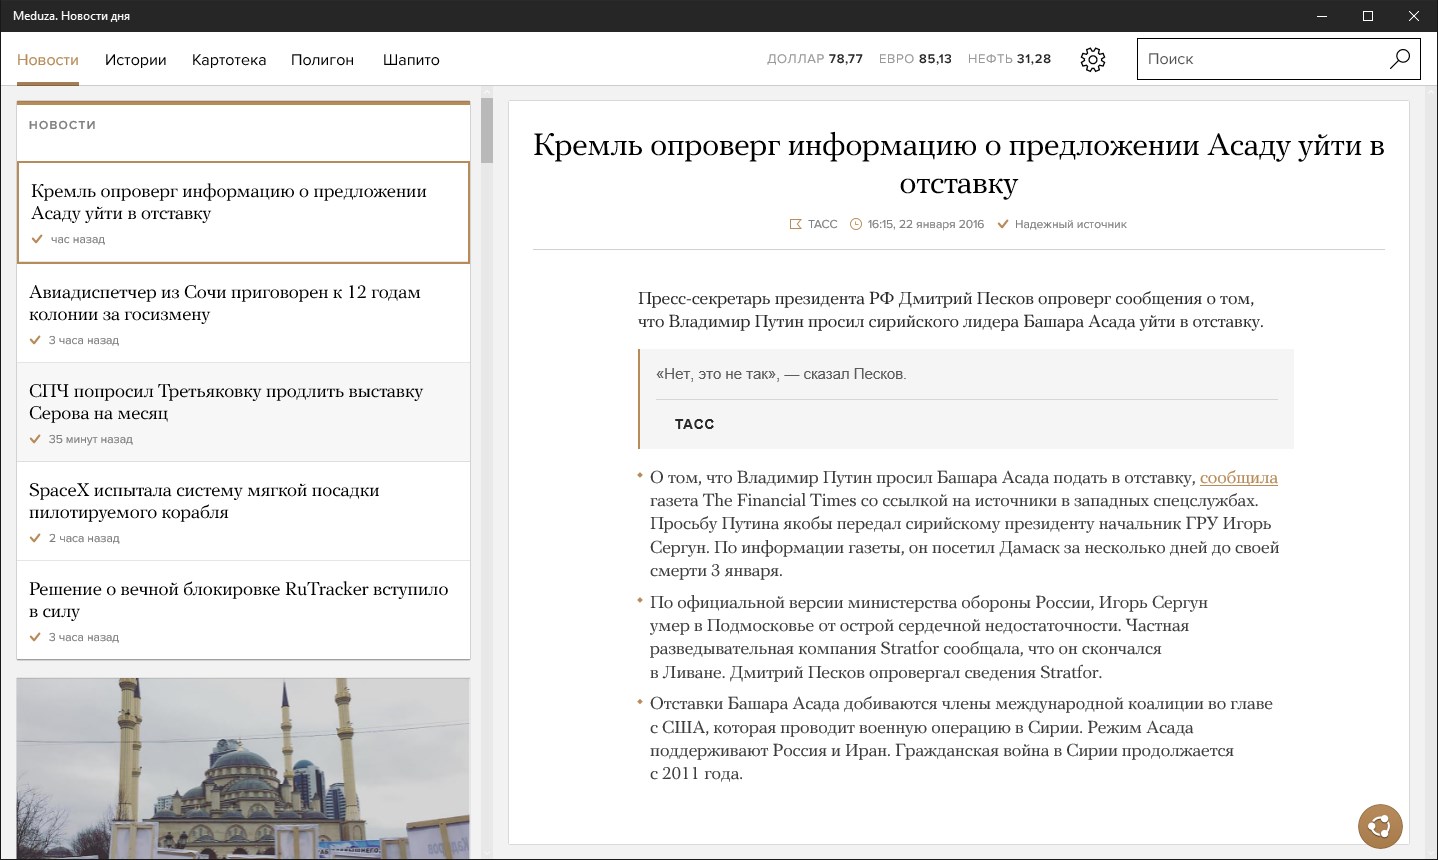Click the НЕФТЬ 31,28 oil price
Viewport: 1438px width, 860px height.
coord(1009,59)
